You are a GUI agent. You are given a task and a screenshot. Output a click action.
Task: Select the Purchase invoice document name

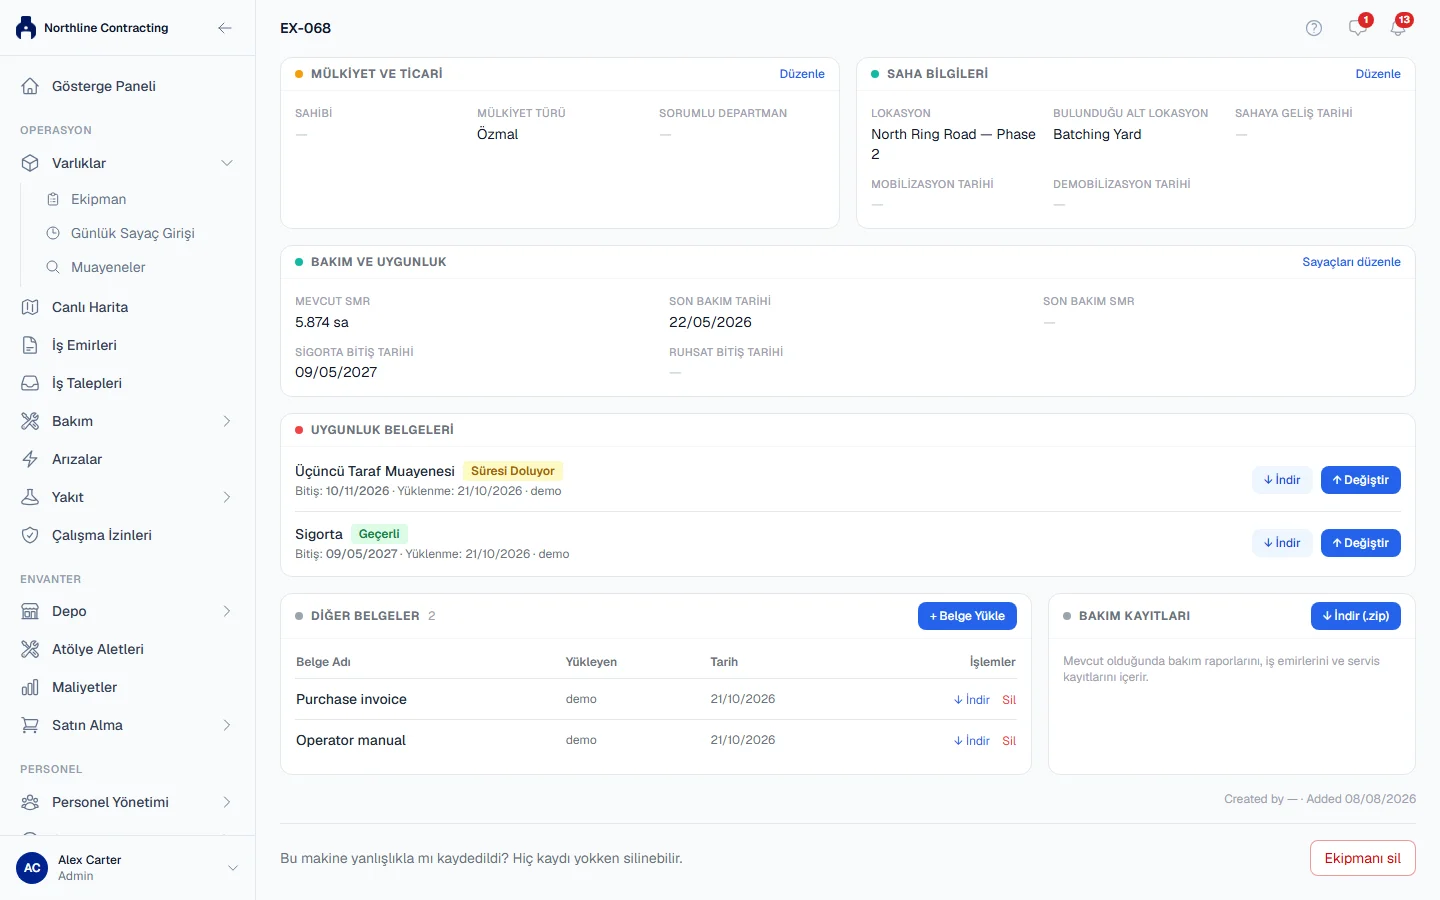(x=351, y=699)
